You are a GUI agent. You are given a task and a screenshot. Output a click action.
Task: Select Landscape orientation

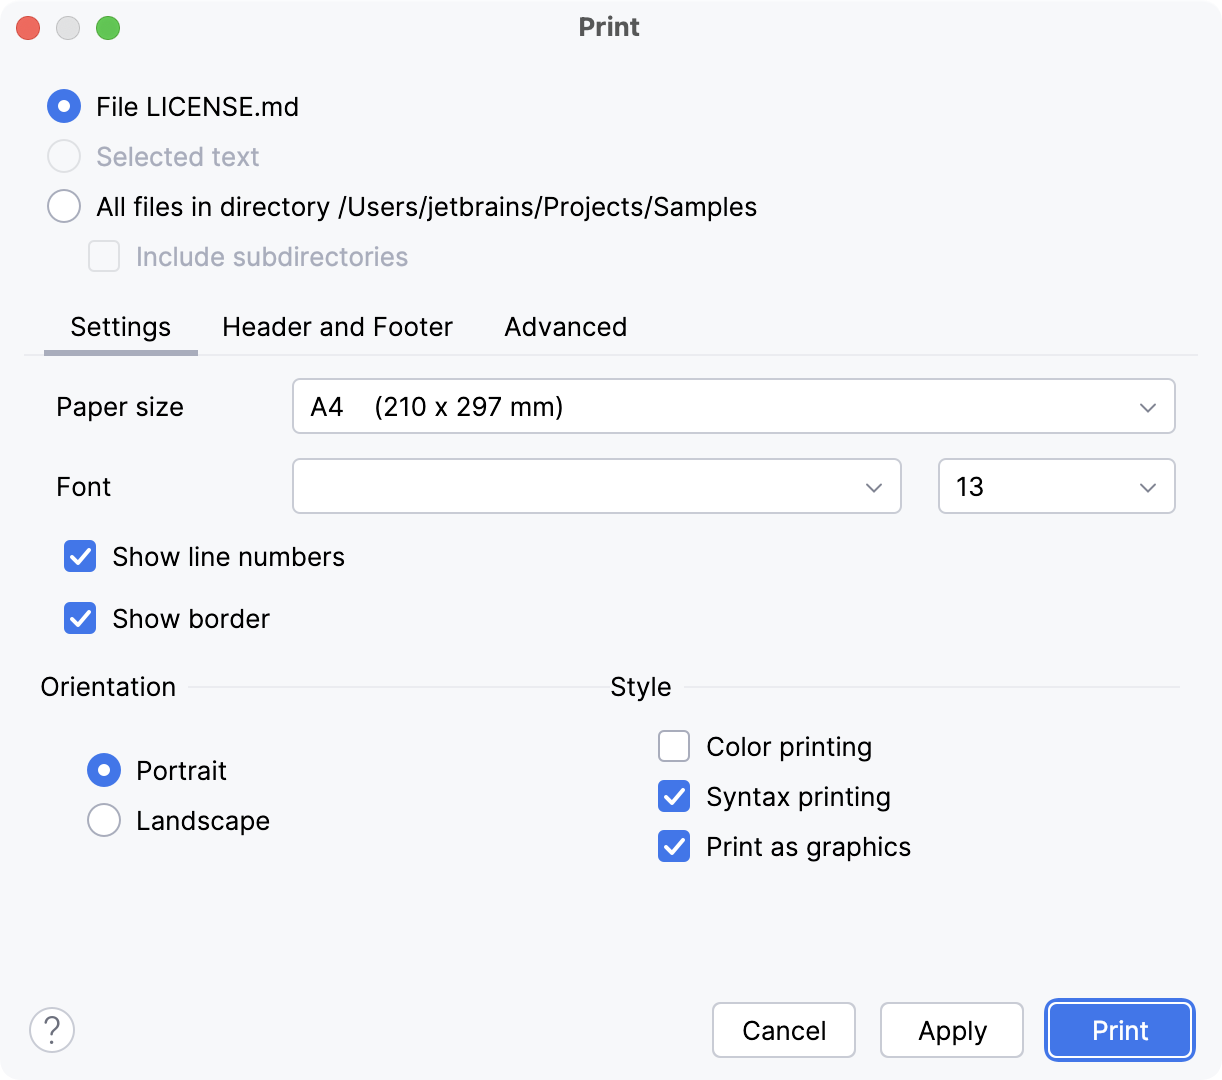[x=104, y=820]
